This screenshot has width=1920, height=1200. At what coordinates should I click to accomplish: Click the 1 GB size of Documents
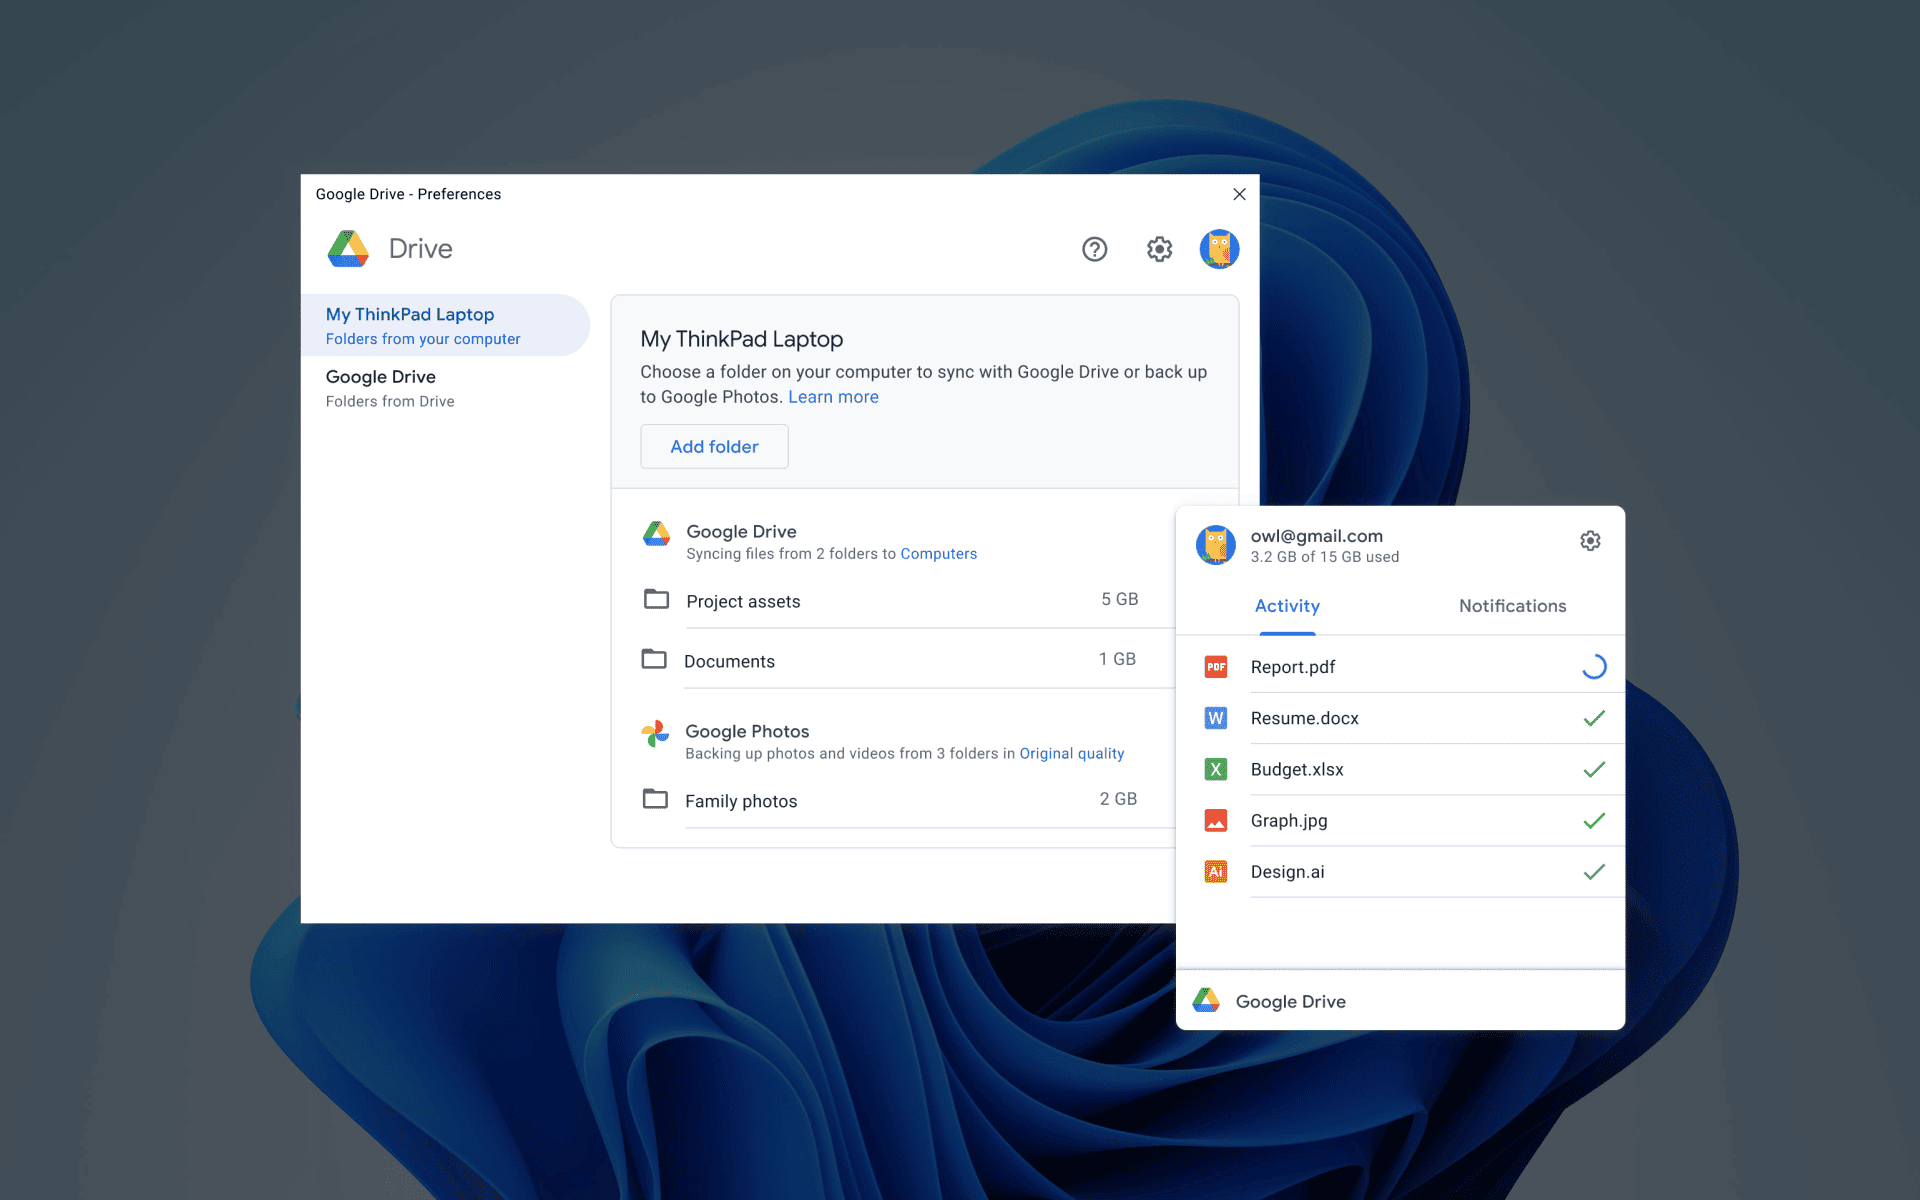pyautogui.click(x=1117, y=659)
